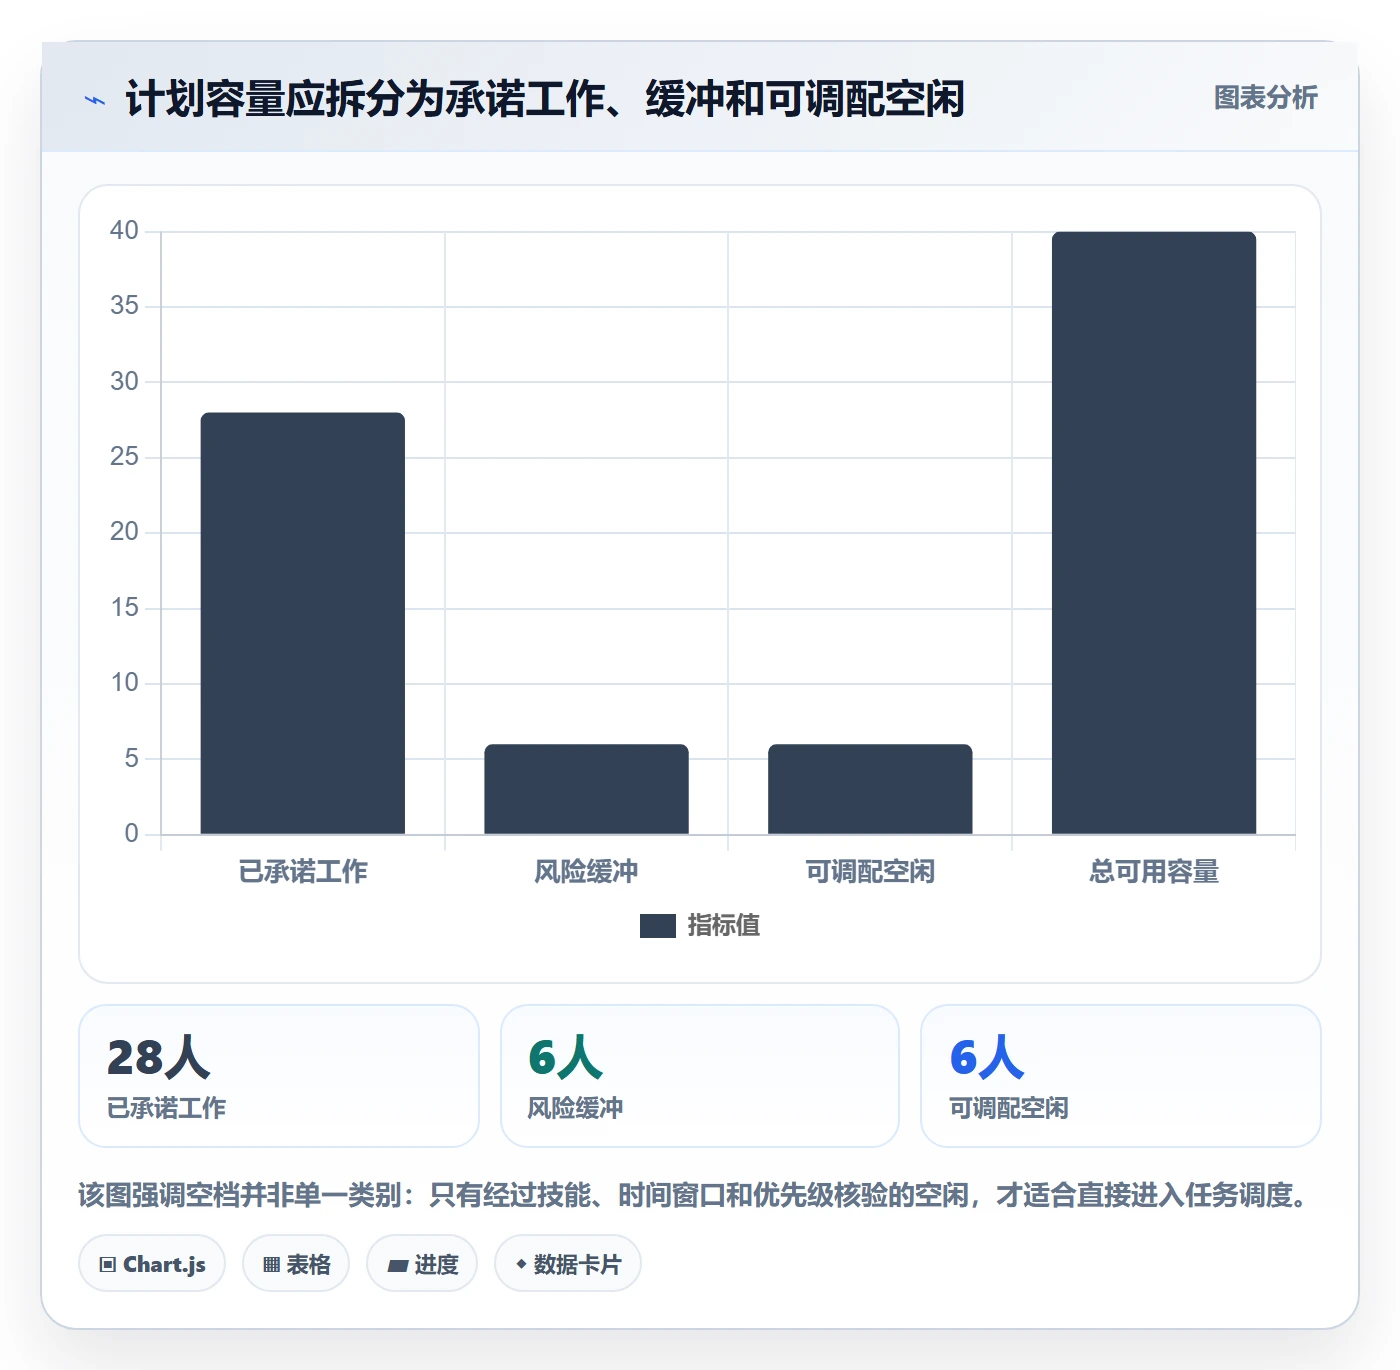This screenshot has height=1370, width=1400.
Task: Click the diamond icon in 数据卡片 chip
Action: pyautogui.click(x=521, y=1264)
